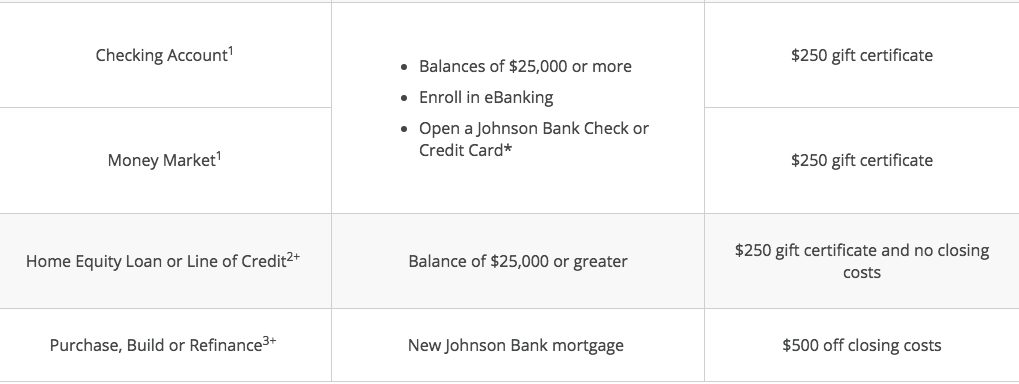Click Balance of $25,000 or greater text

coord(518,261)
